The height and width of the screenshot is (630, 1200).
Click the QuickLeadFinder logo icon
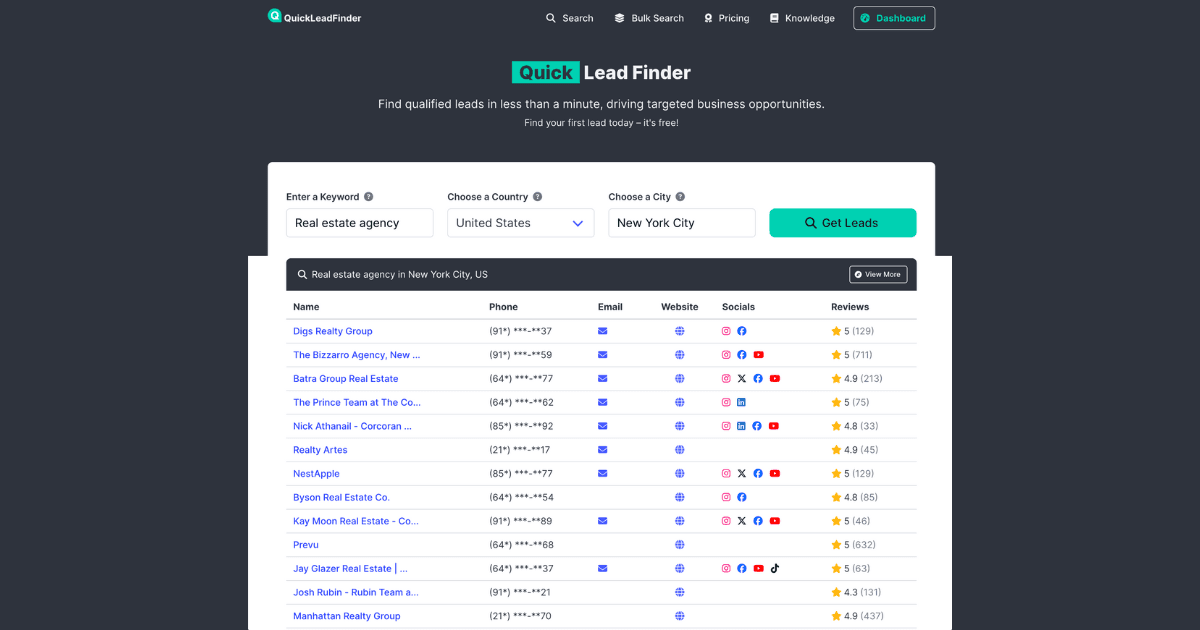(275, 16)
